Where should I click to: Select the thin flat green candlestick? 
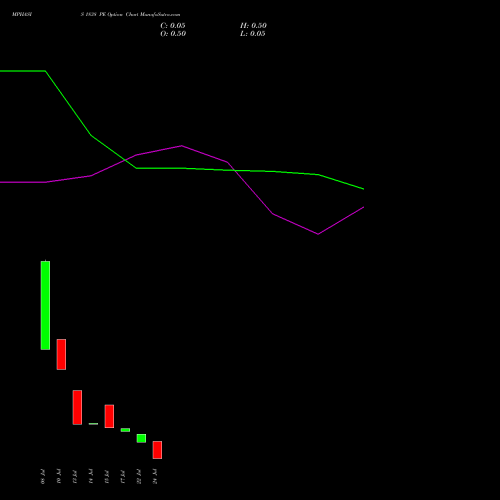93,424
